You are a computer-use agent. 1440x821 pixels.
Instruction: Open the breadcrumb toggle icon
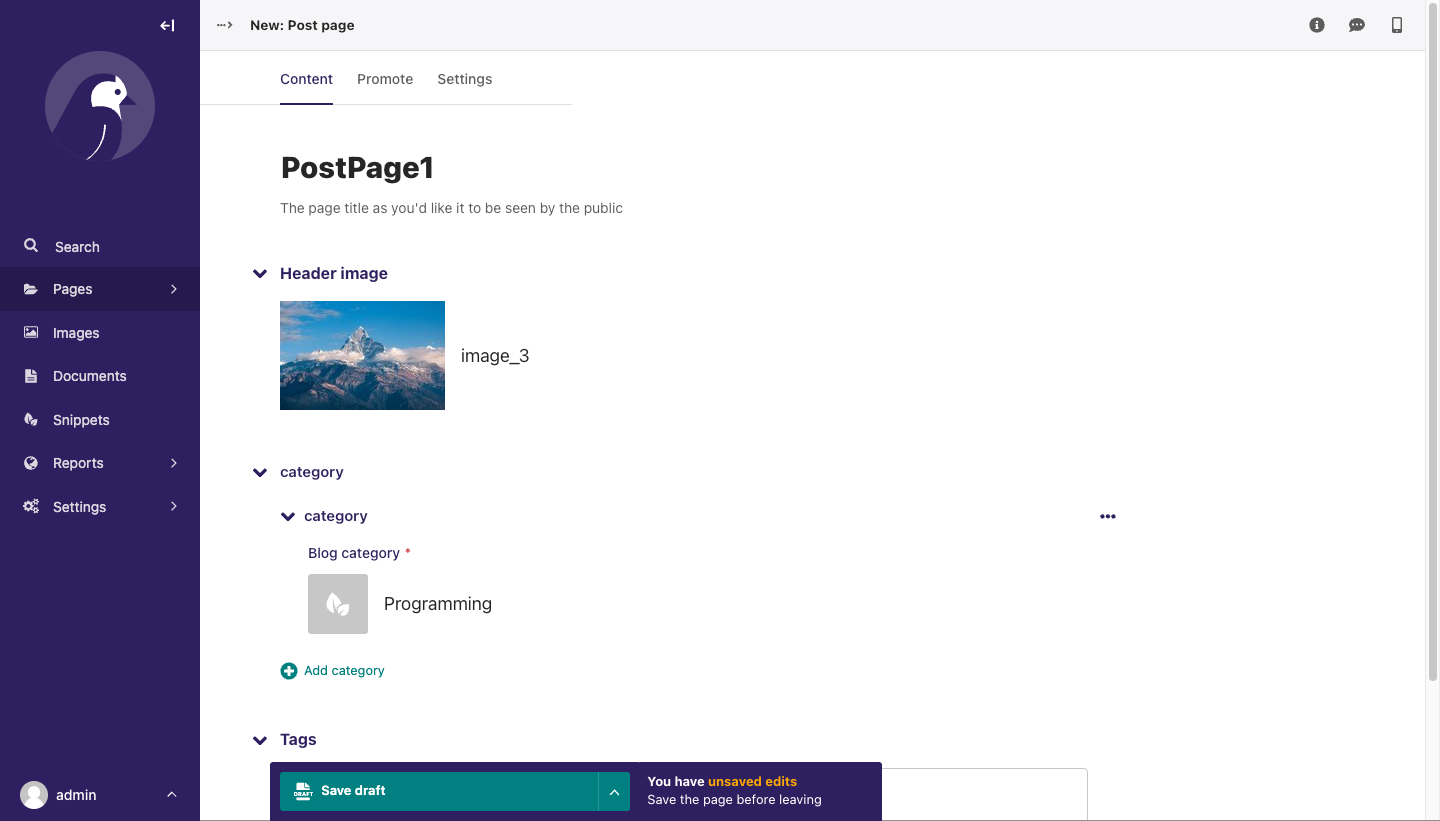tap(225, 25)
